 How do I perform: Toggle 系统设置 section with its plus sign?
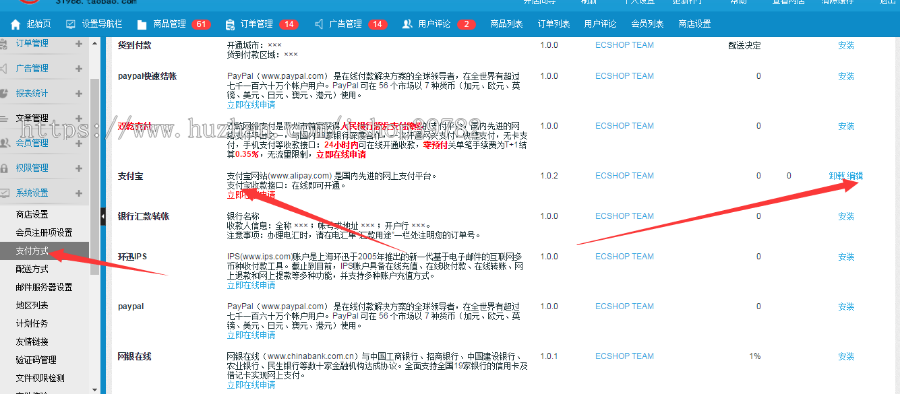[79, 193]
